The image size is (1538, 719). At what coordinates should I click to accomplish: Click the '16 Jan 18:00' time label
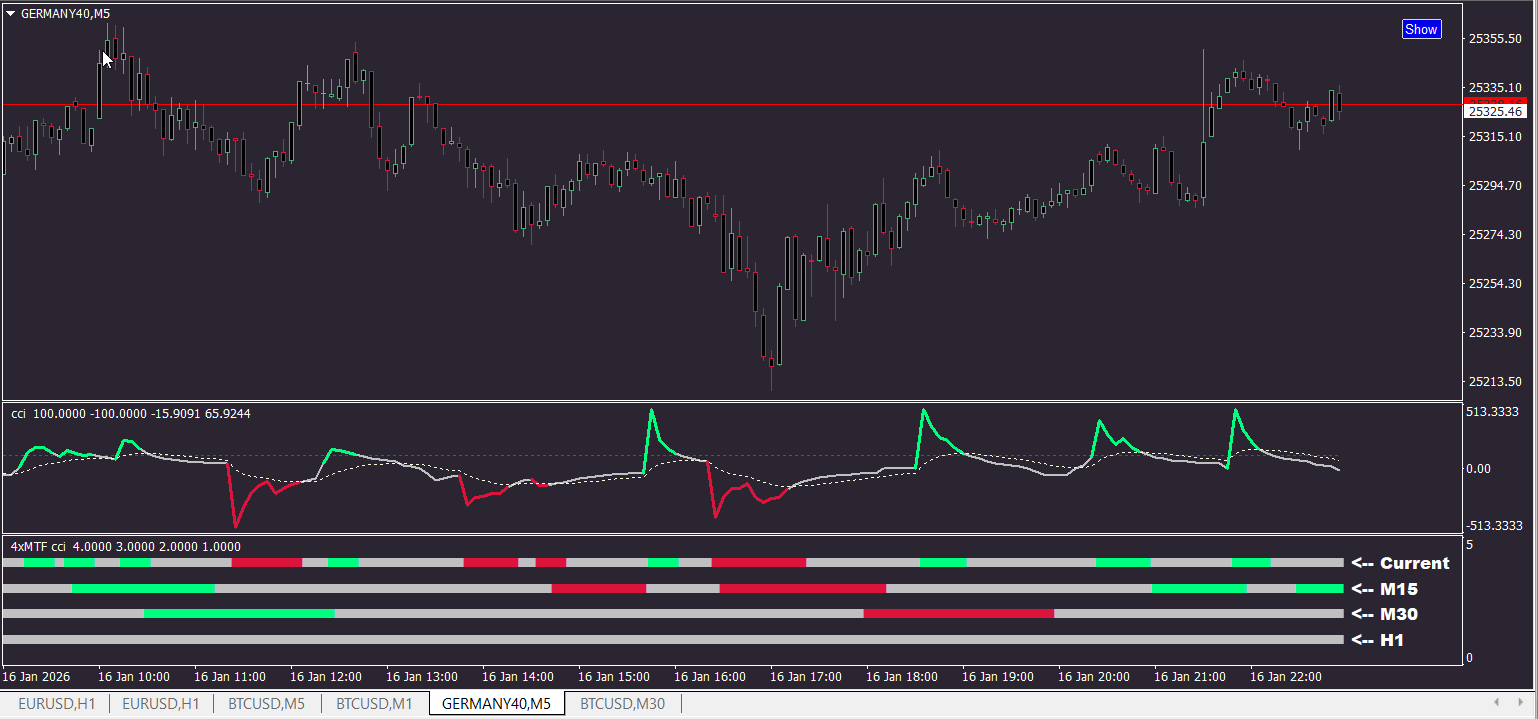pos(902,677)
